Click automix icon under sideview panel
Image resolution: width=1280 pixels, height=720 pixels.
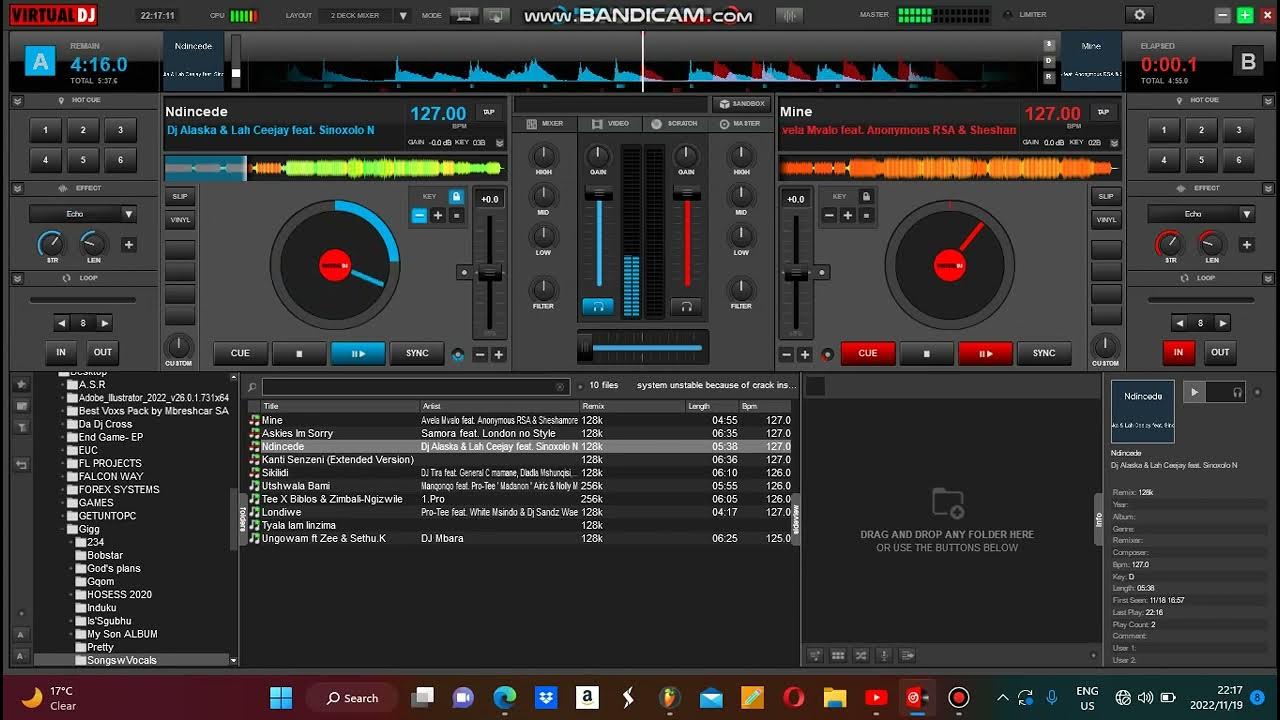coord(815,655)
